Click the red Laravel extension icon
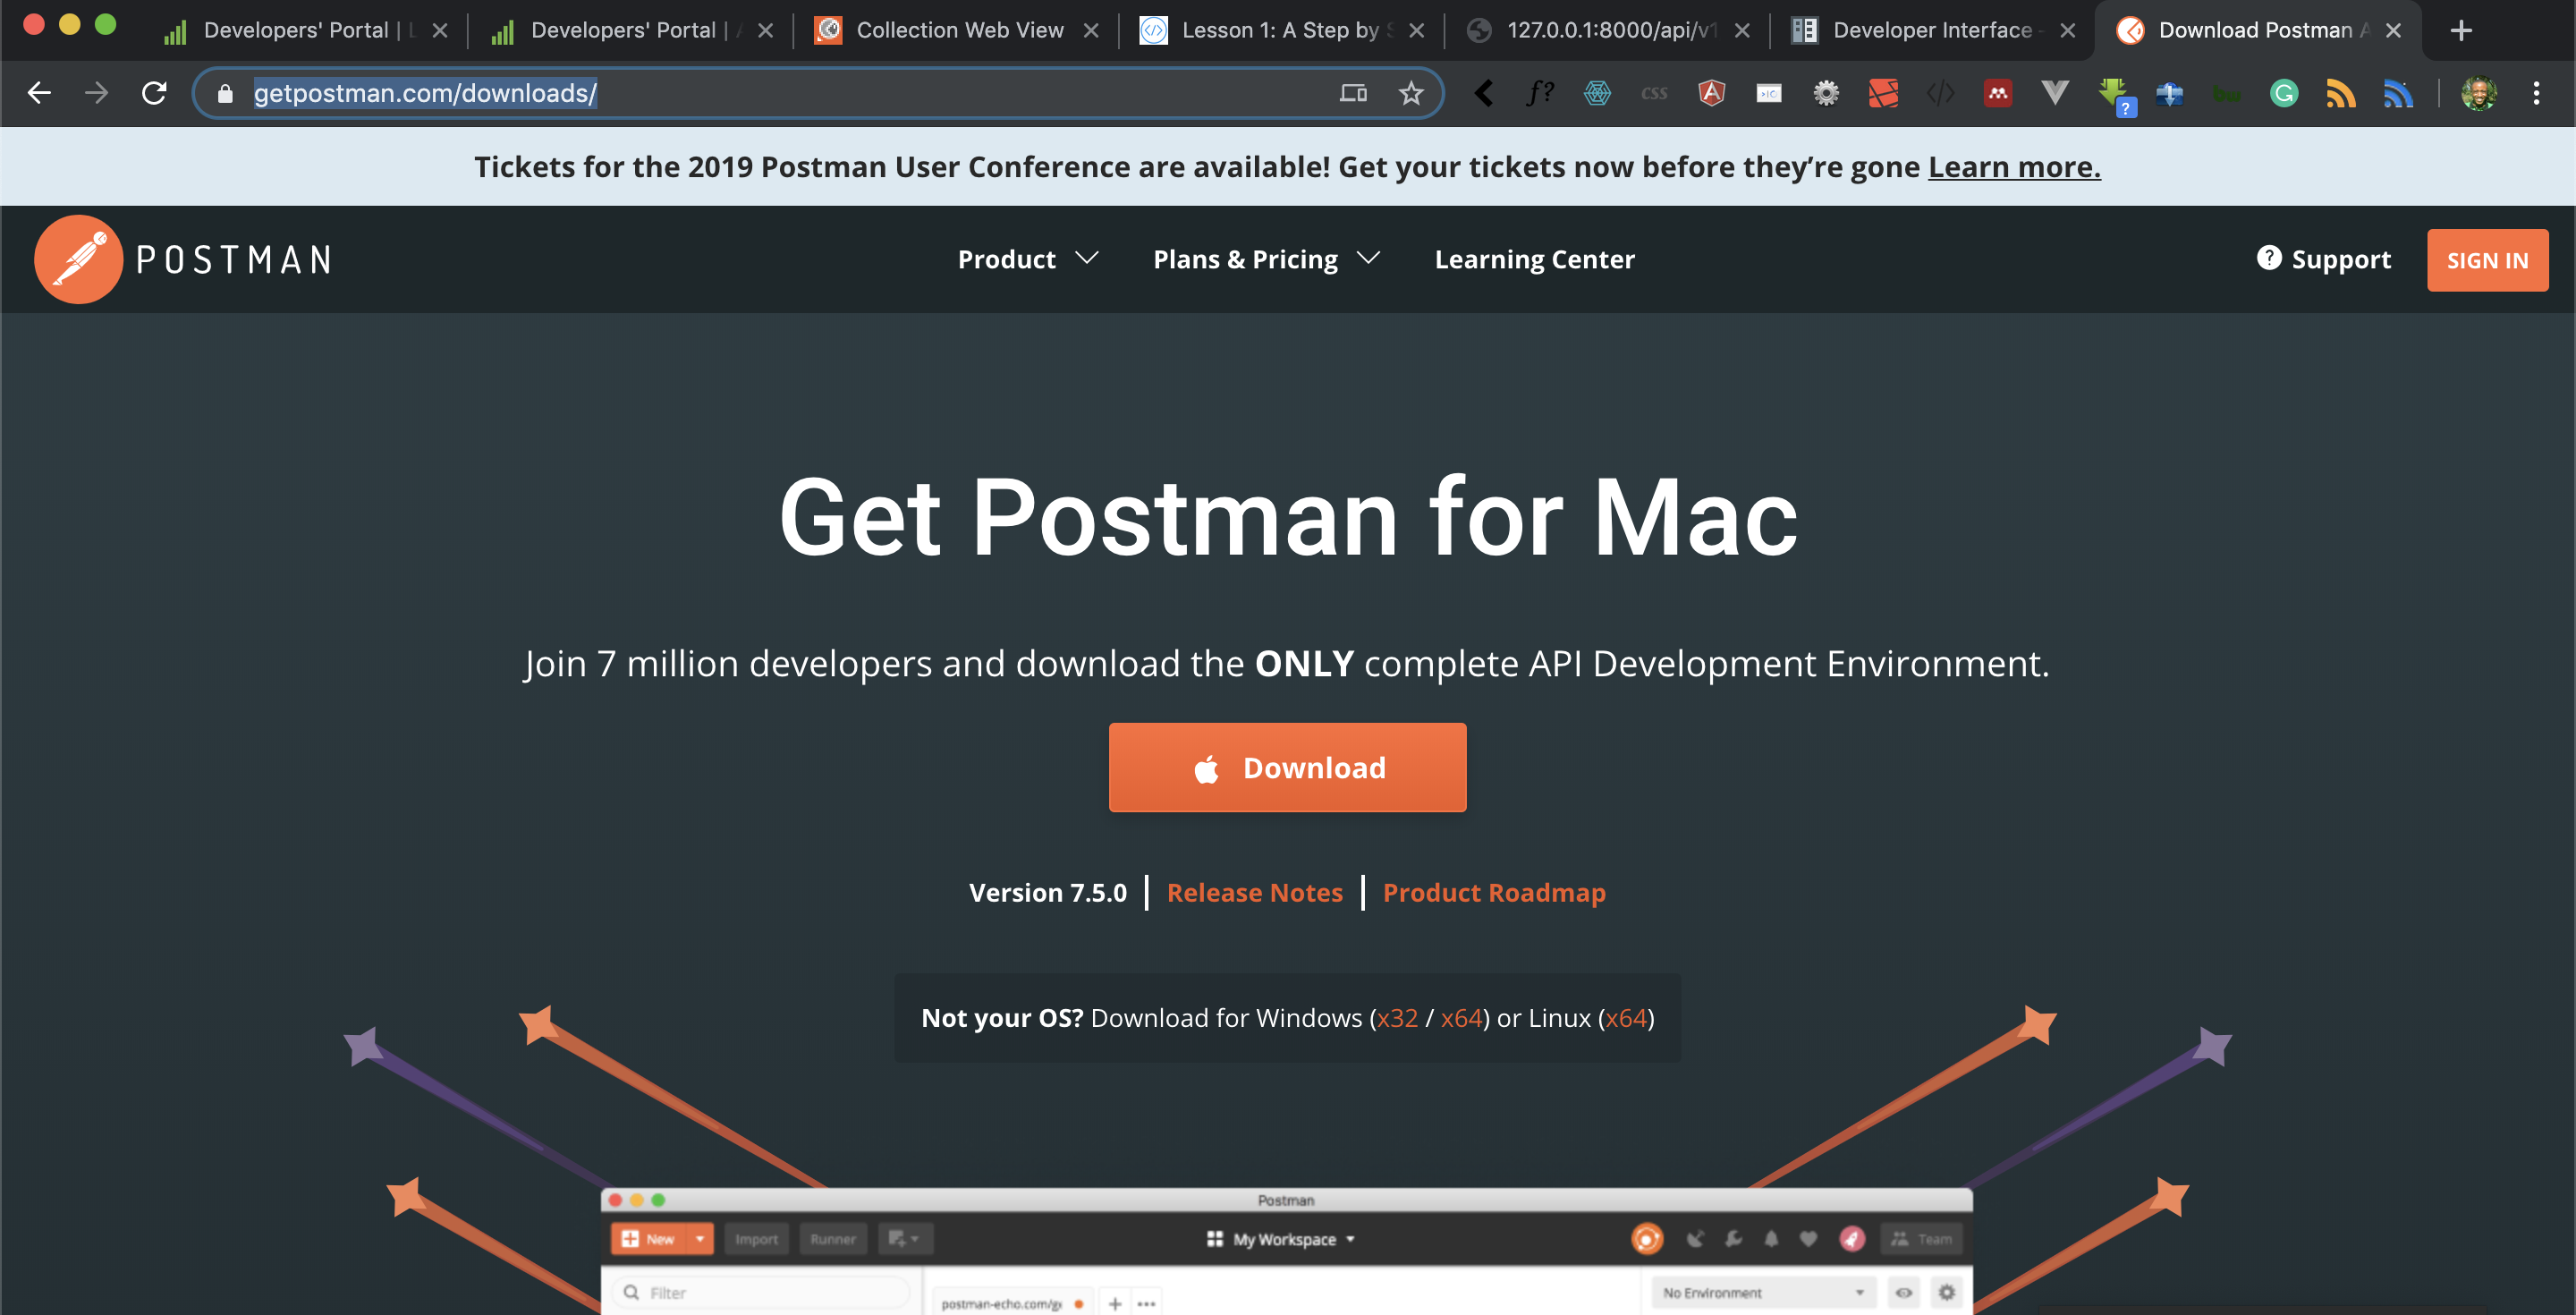Image resolution: width=2576 pixels, height=1315 pixels. [x=1883, y=93]
